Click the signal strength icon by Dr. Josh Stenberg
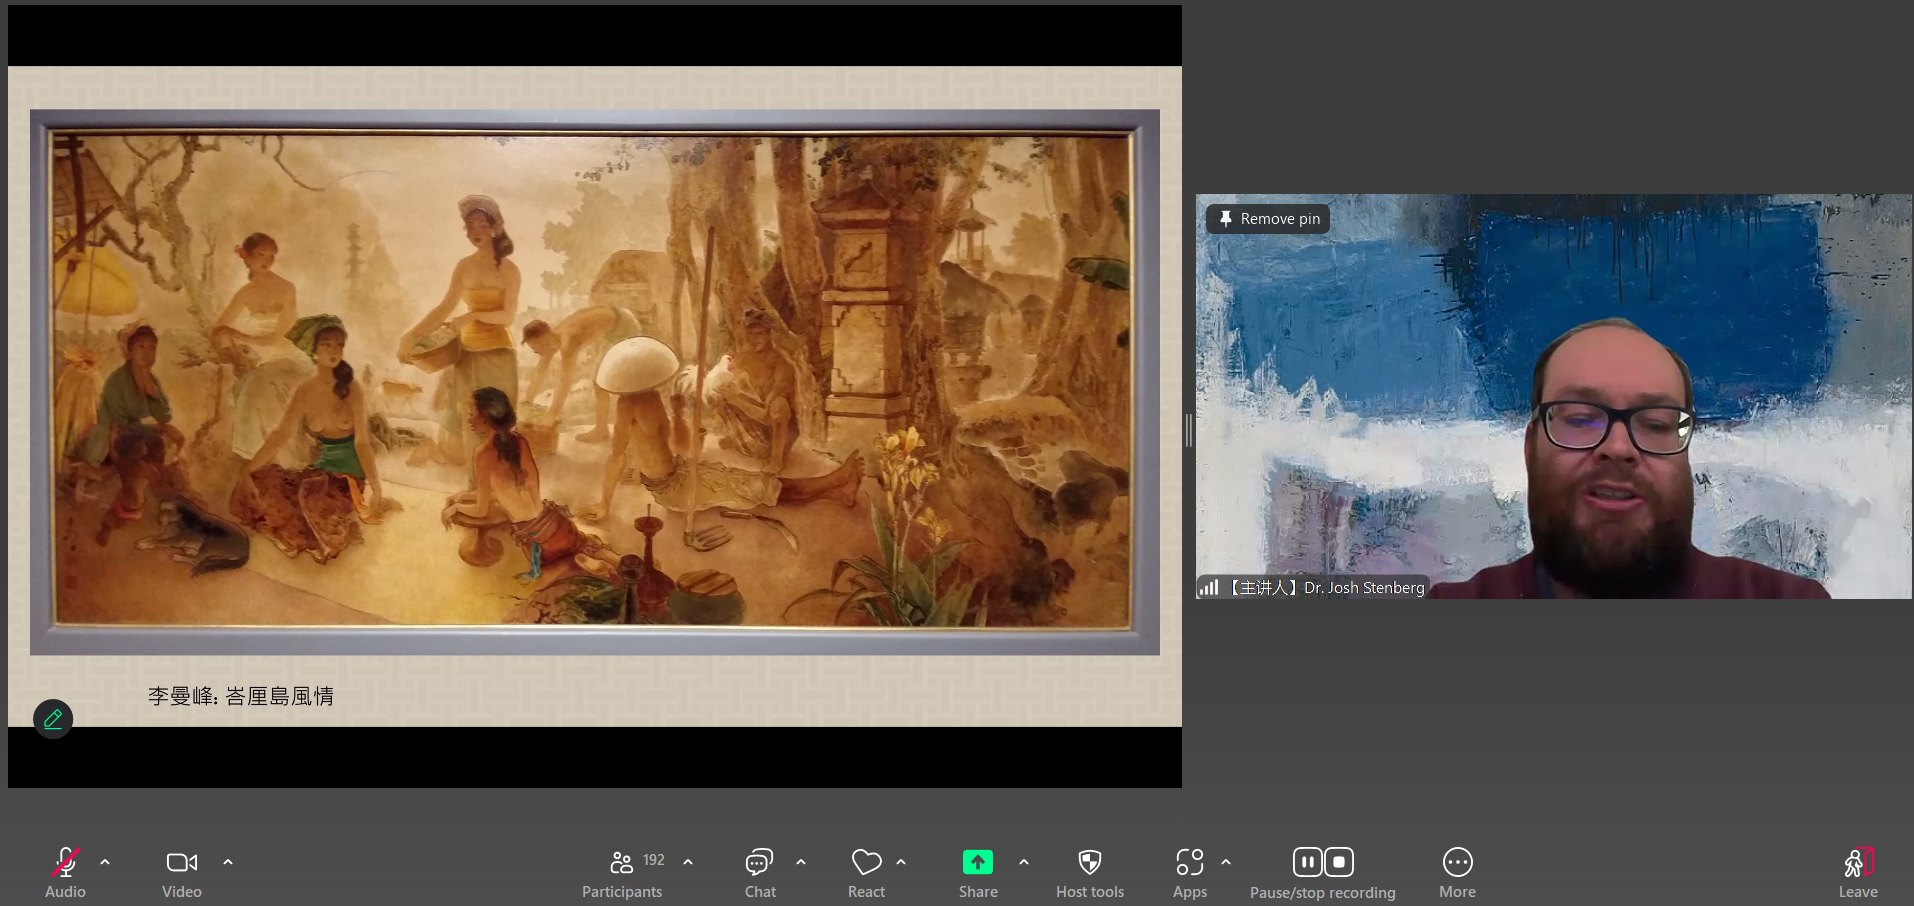The width and height of the screenshot is (1914, 906). [x=1209, y=587]
